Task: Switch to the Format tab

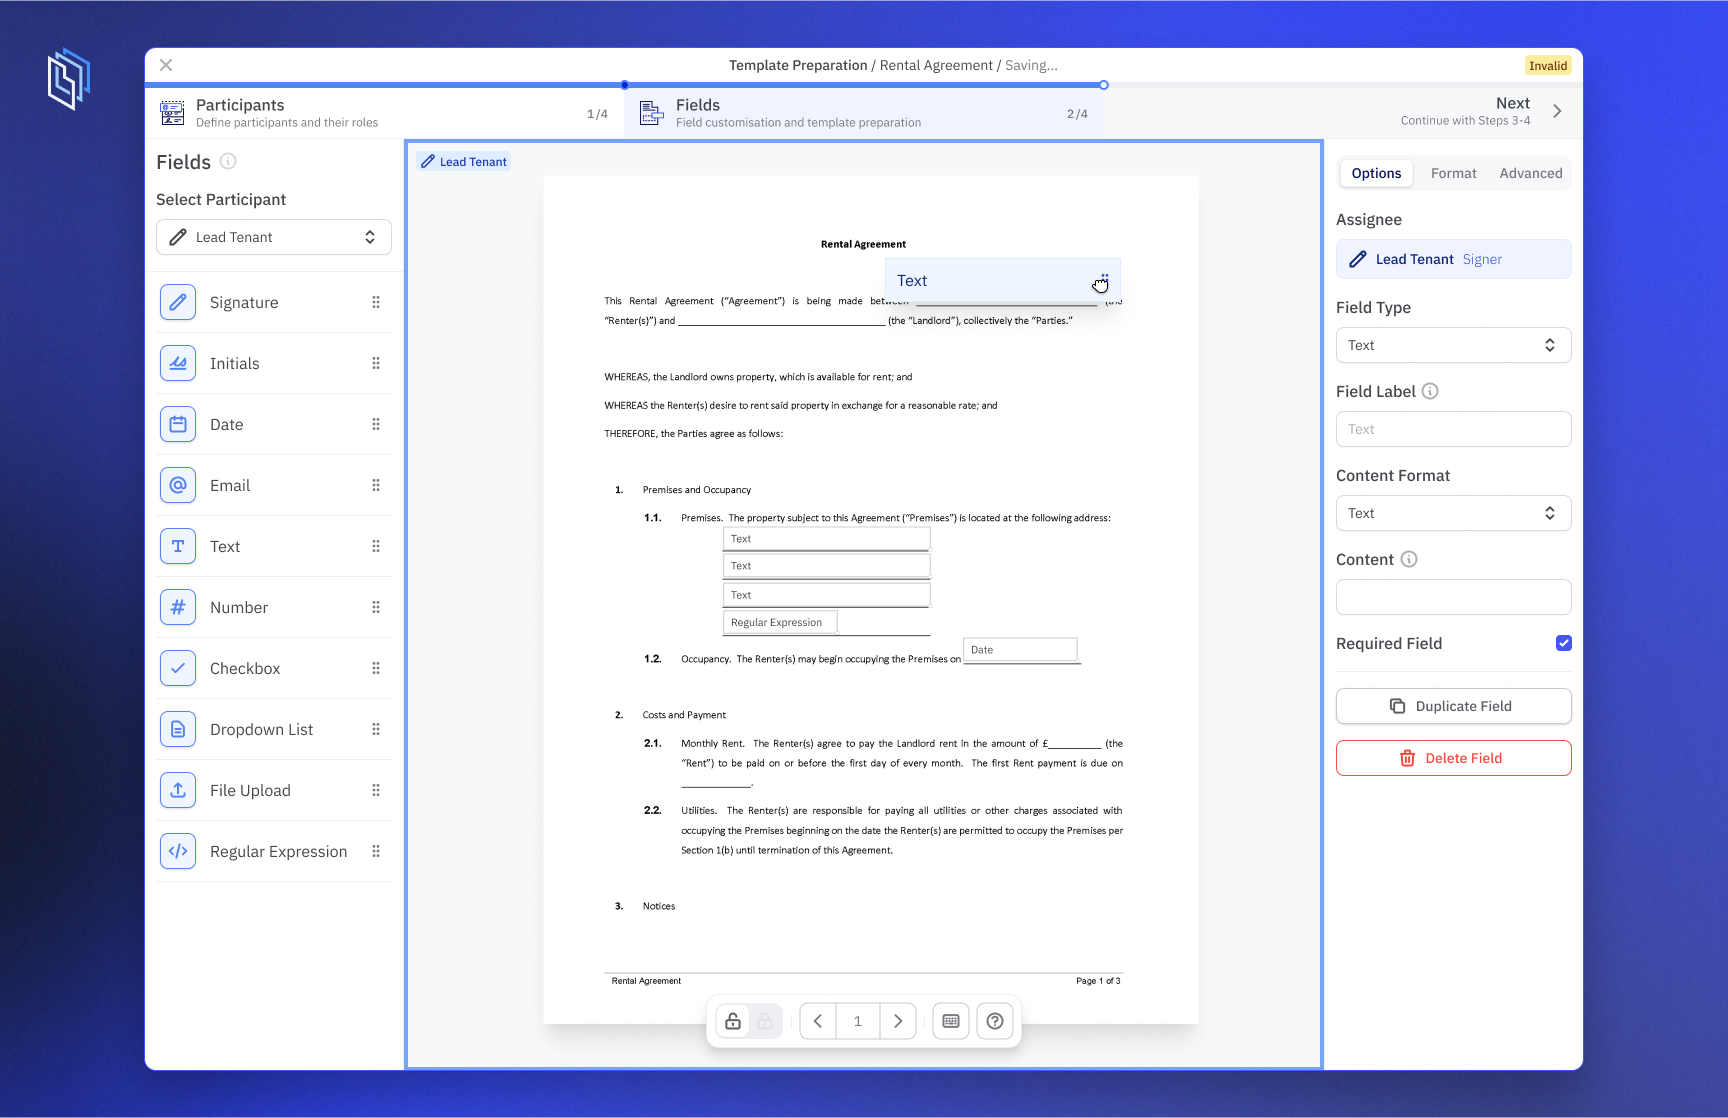Action: 1454,173
